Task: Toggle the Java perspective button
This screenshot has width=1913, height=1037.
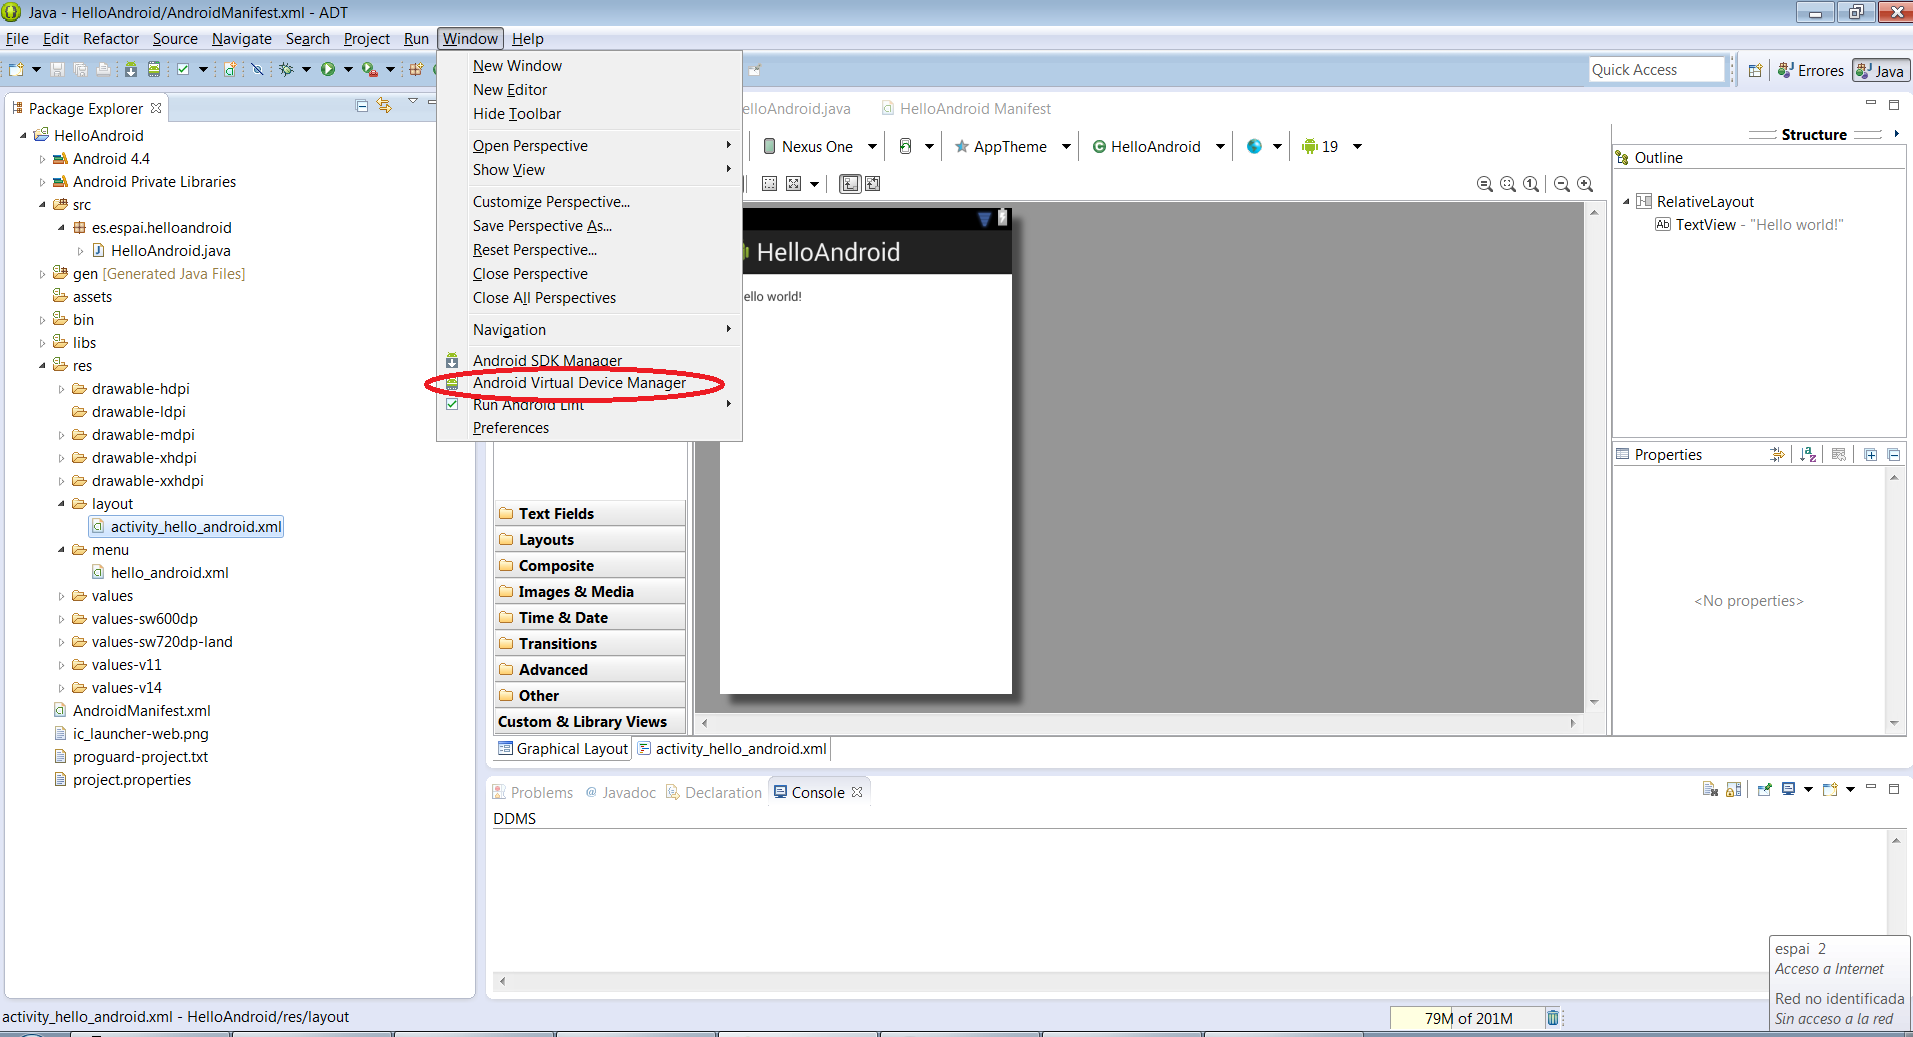Action: pyautogui.click(x=1880, y=70)
